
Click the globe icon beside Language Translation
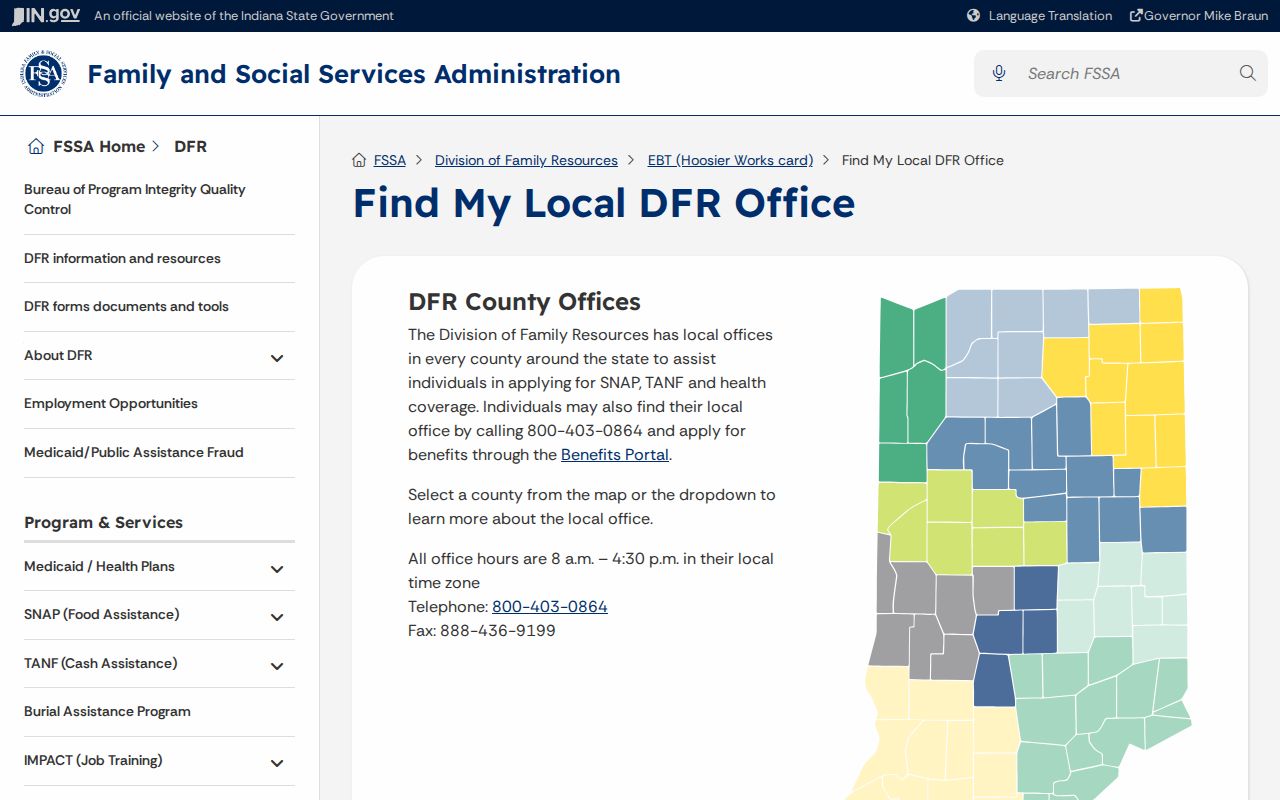tap(974, 16)
